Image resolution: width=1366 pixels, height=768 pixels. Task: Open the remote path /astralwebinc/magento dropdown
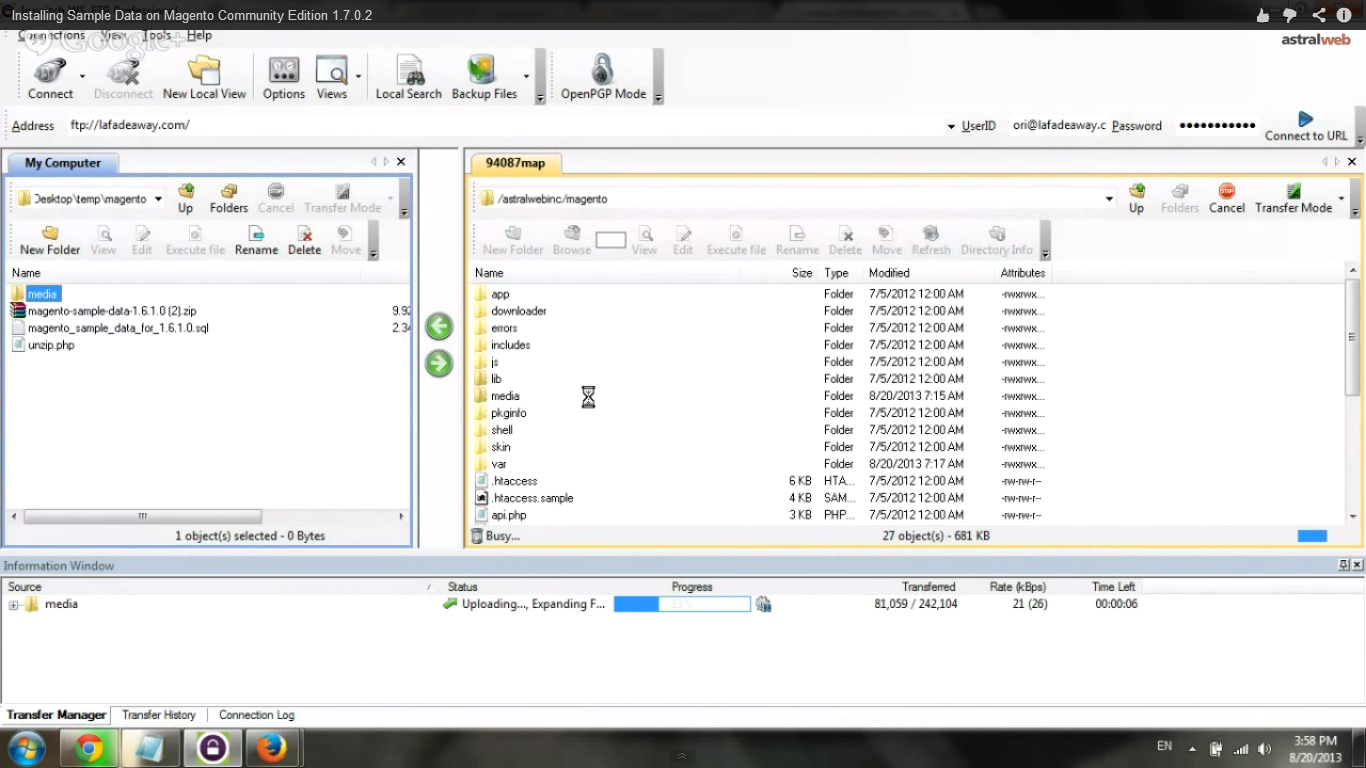point(1109,199)
